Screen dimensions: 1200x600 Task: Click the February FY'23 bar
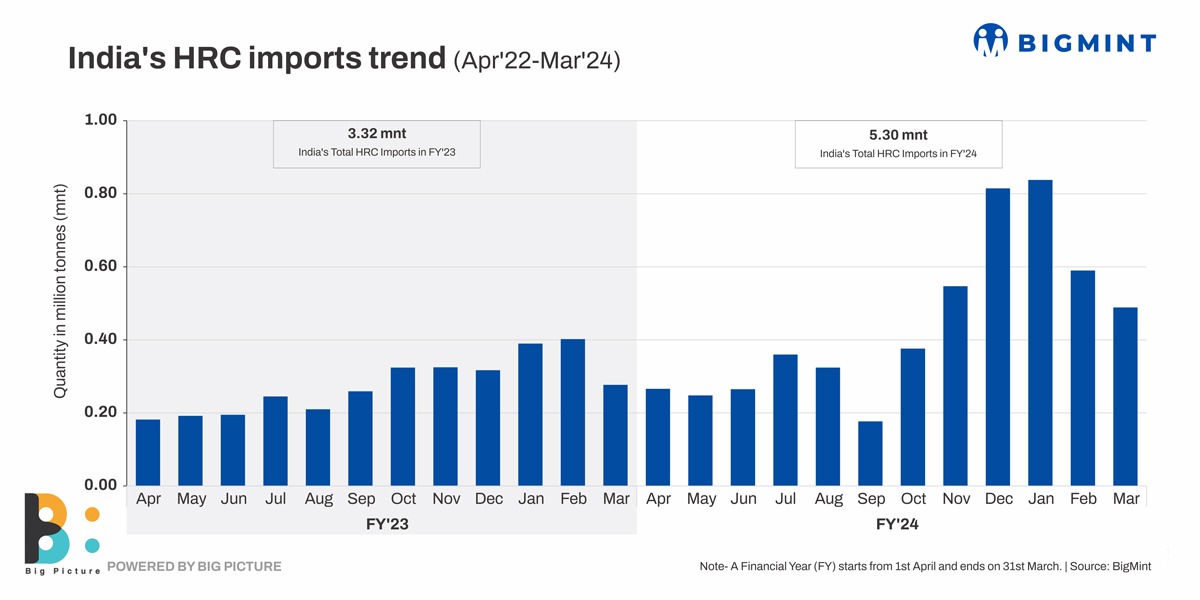click(x=573, y=412)
